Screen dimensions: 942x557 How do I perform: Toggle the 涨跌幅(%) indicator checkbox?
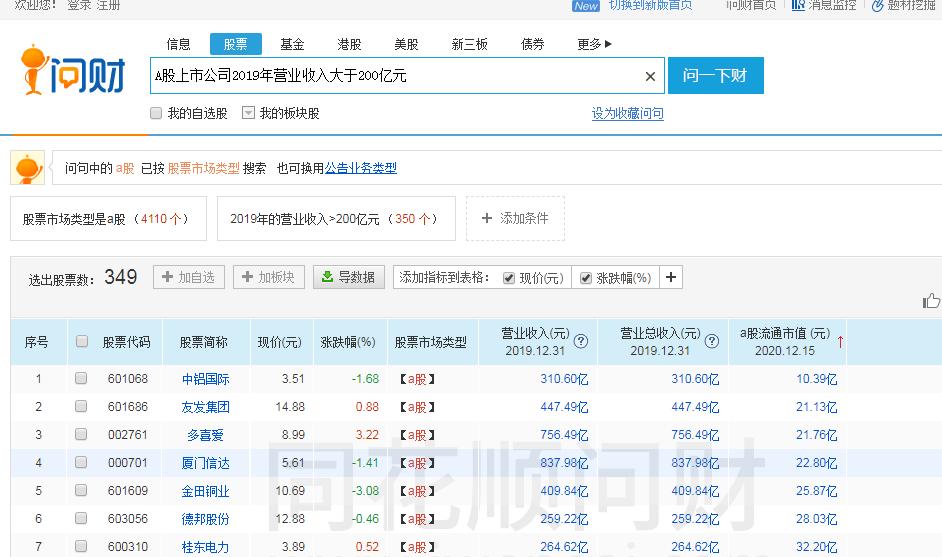click(x=586, y=278)
